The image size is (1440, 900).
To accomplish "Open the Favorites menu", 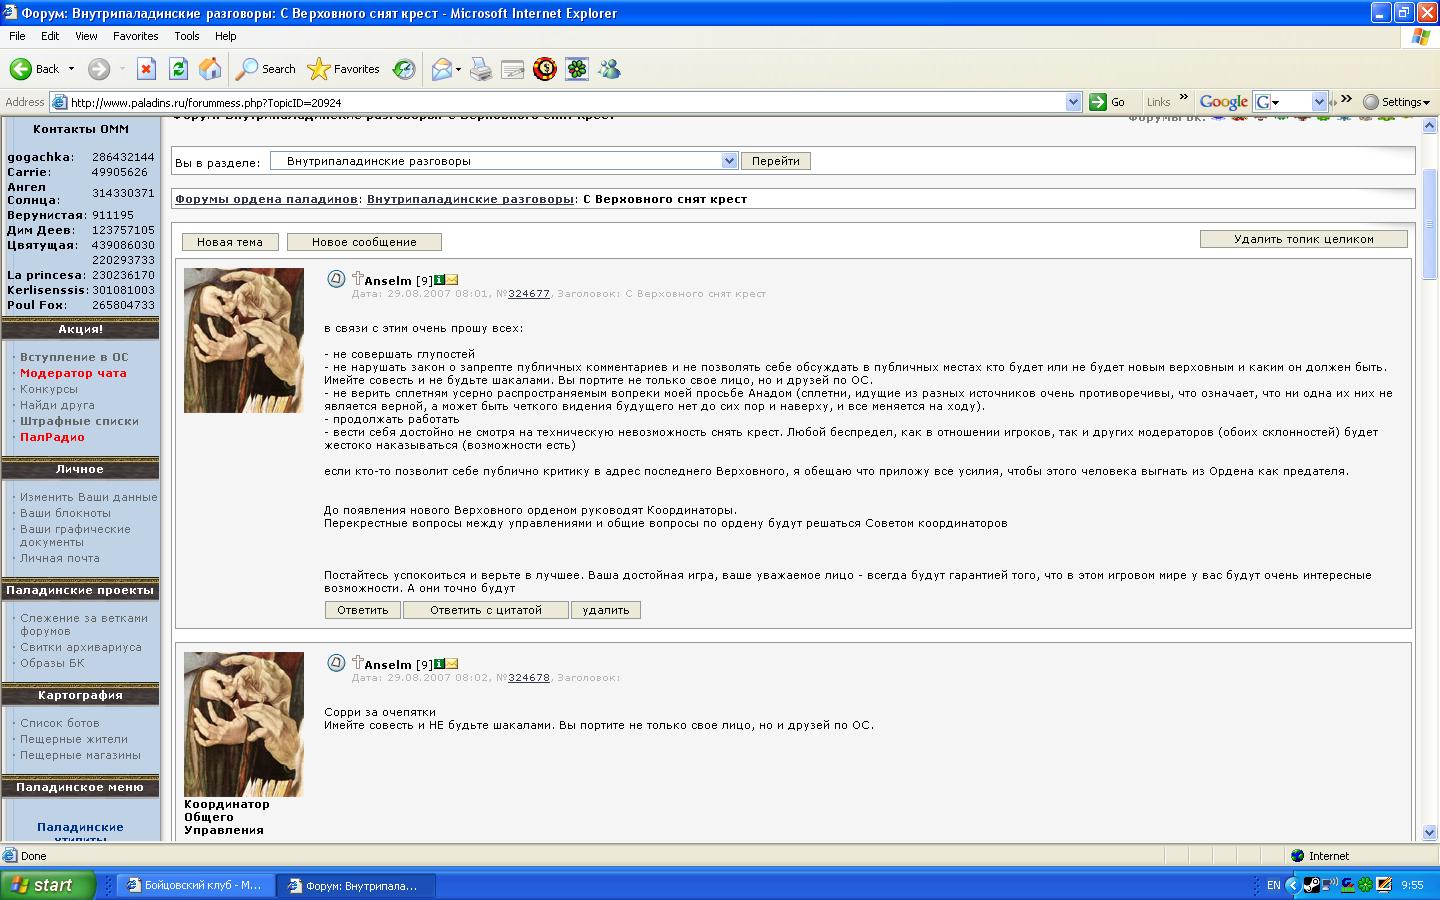I will [x=135, y=36].
